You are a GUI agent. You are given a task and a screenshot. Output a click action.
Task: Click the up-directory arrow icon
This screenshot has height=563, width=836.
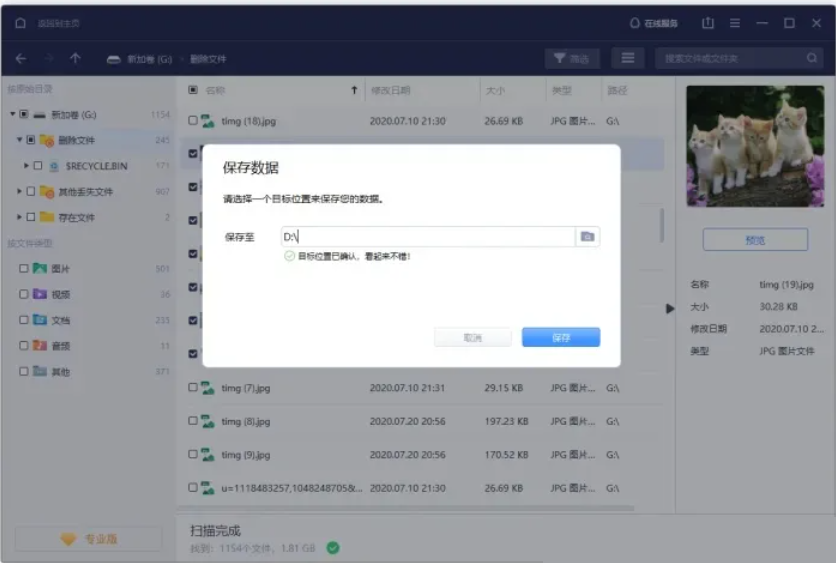point(75,59)
